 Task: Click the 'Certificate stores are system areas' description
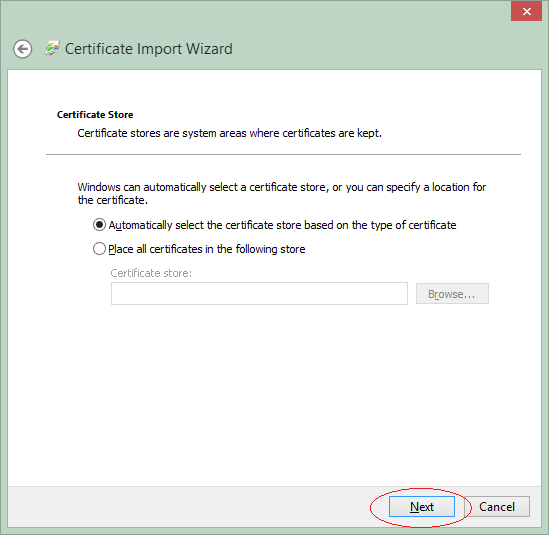click(x=229, y=133)
